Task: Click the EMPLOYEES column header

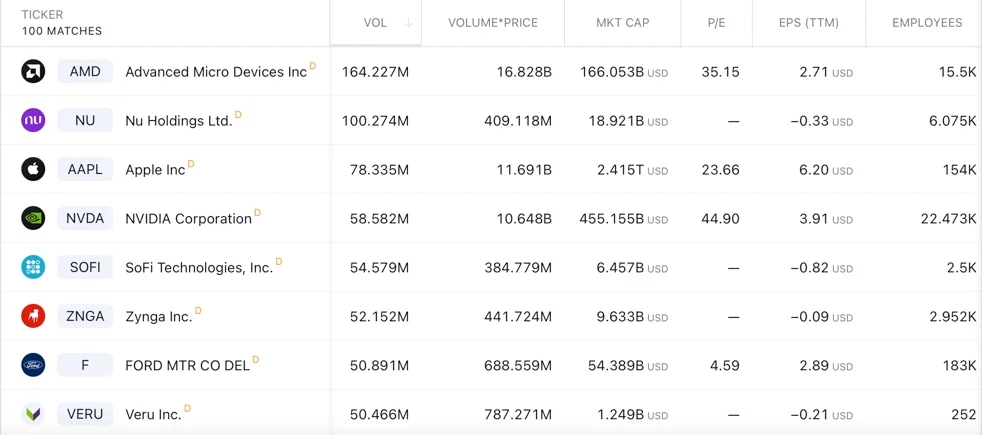Action: coord(926,23)
